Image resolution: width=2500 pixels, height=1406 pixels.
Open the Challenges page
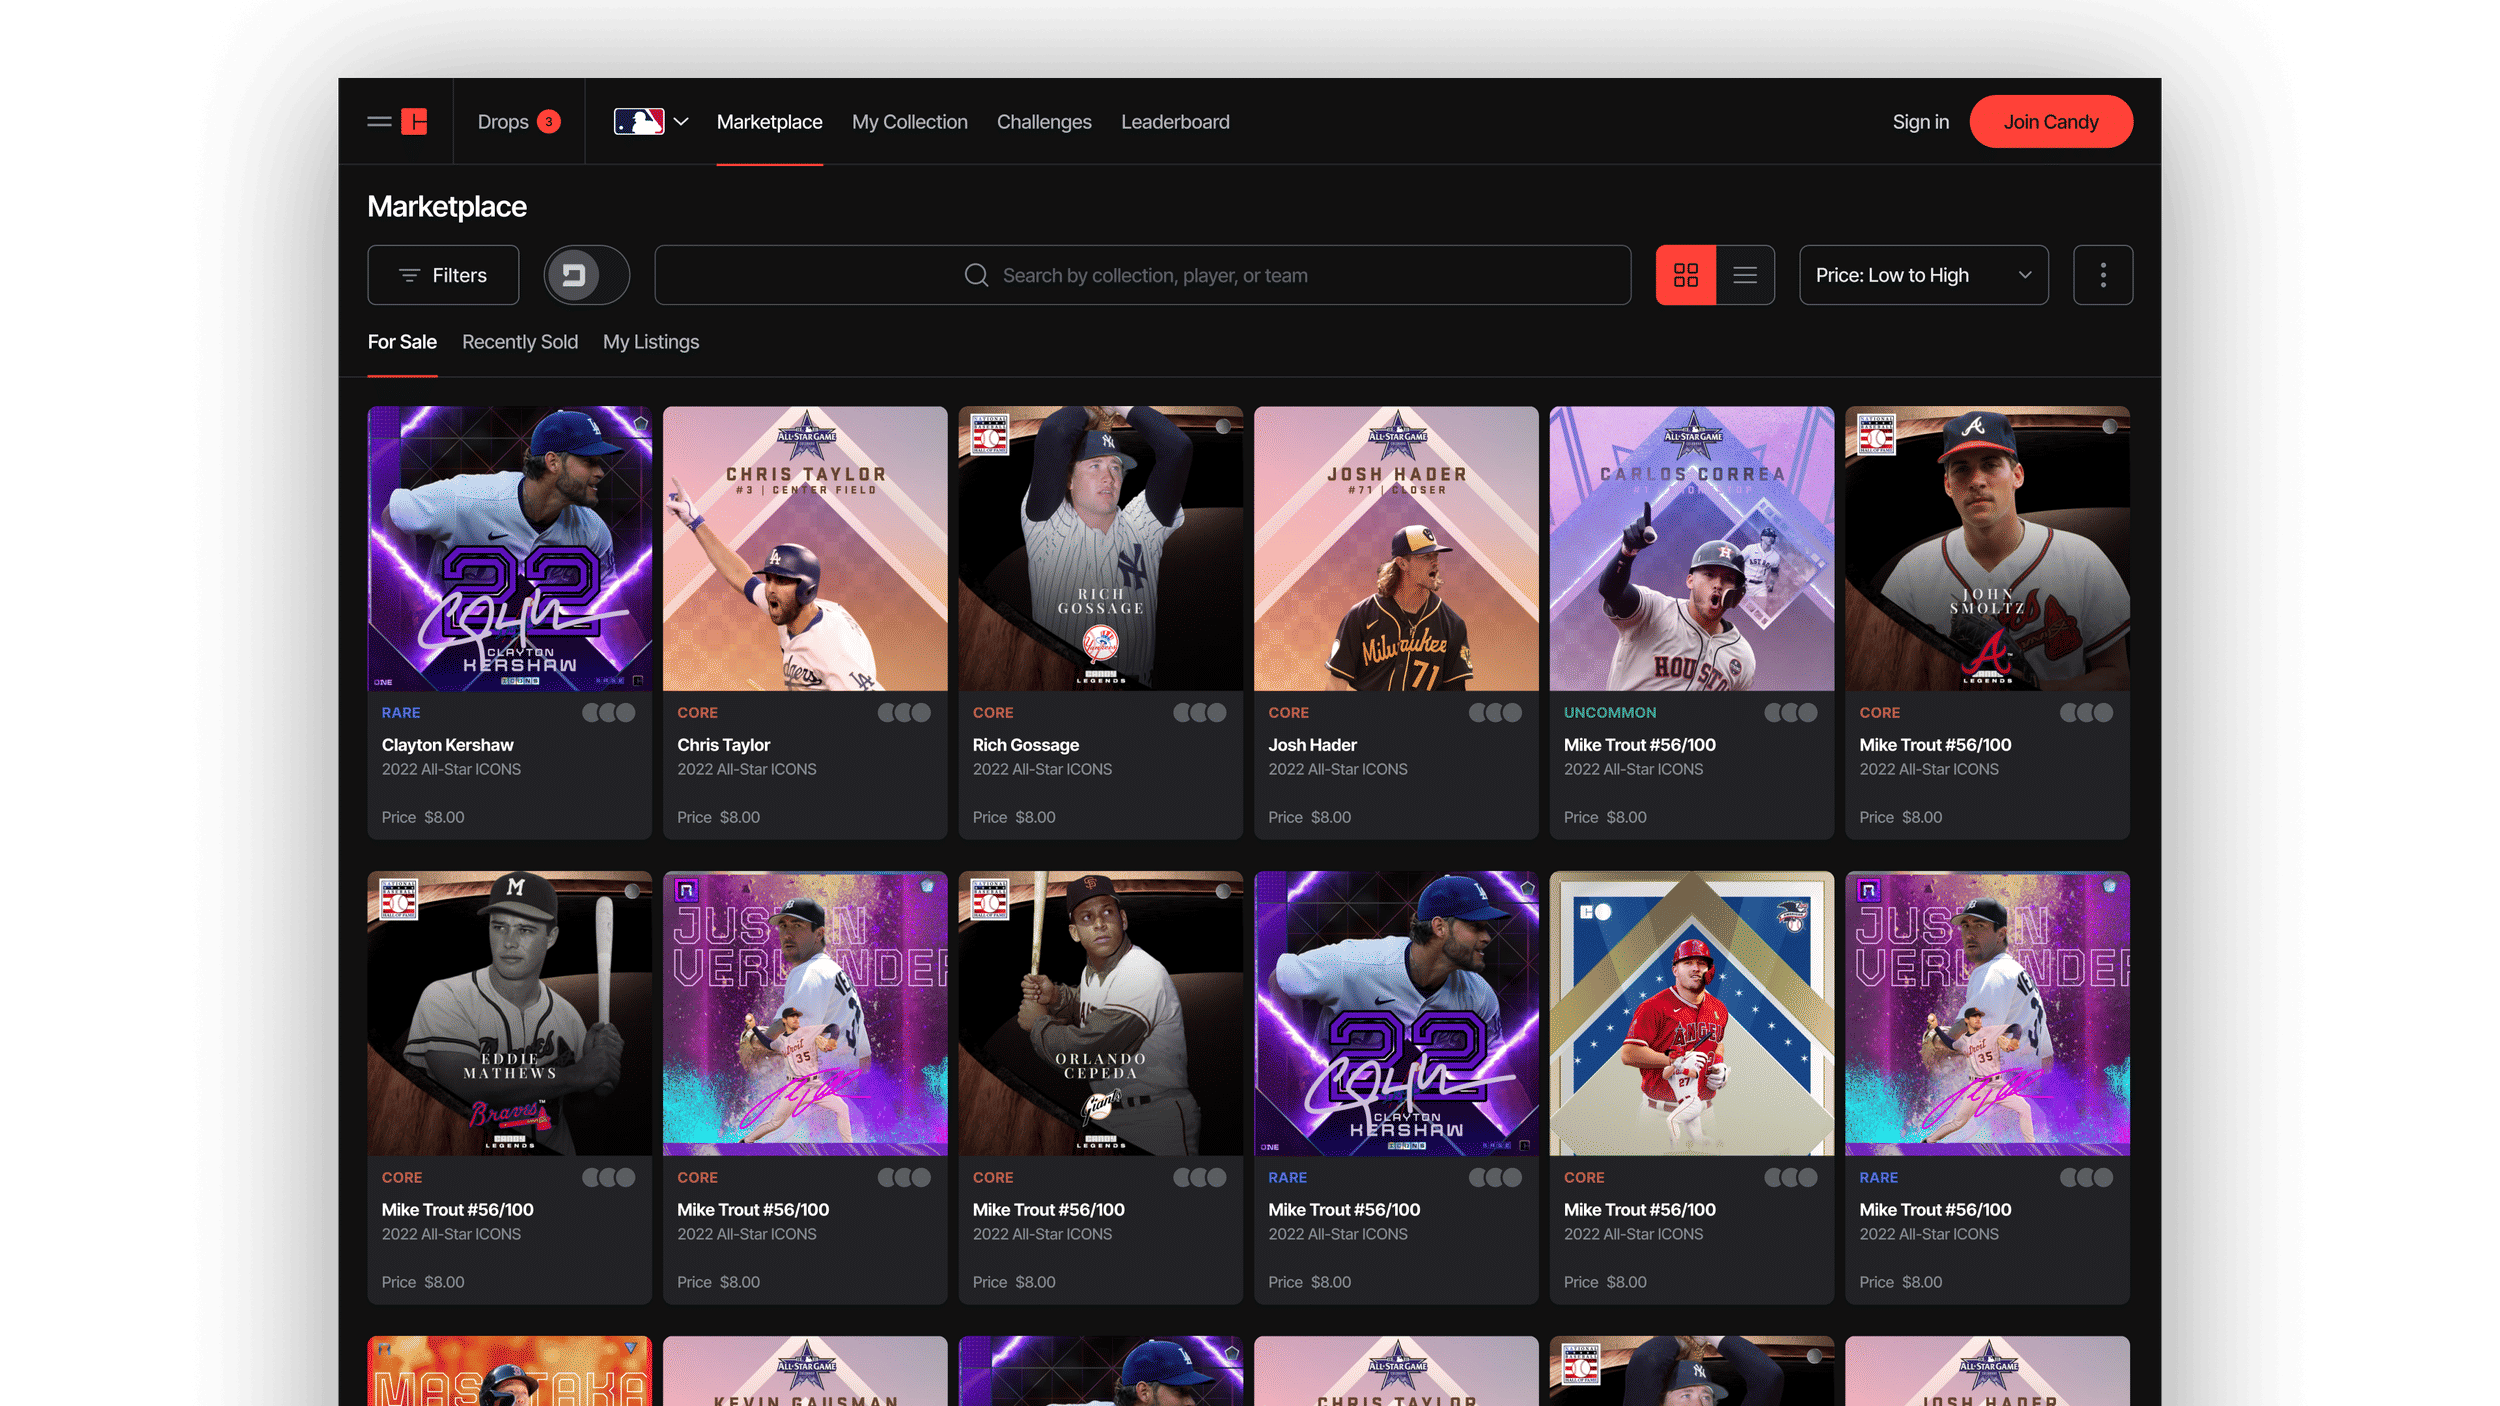coord(1044,122)
